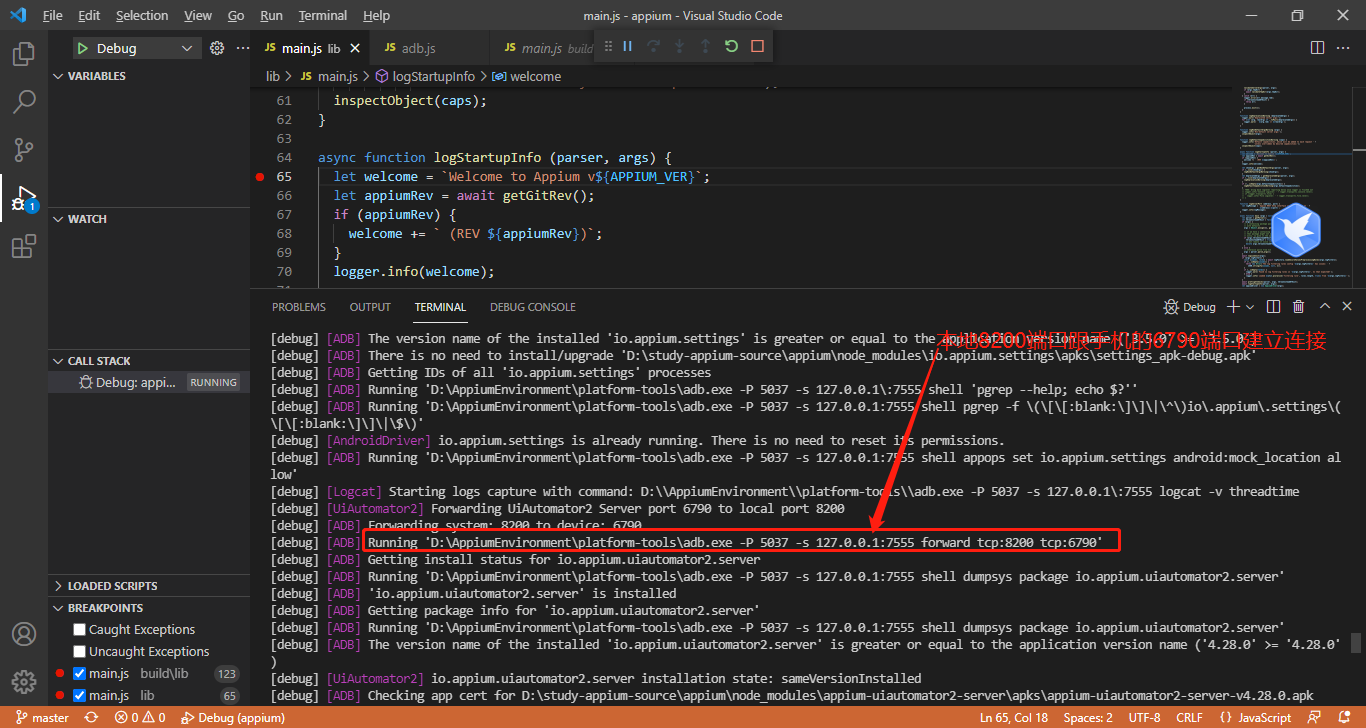Open the Terminal menu
This screenshot has width=1366, height=728.
(x=323, y=16)
